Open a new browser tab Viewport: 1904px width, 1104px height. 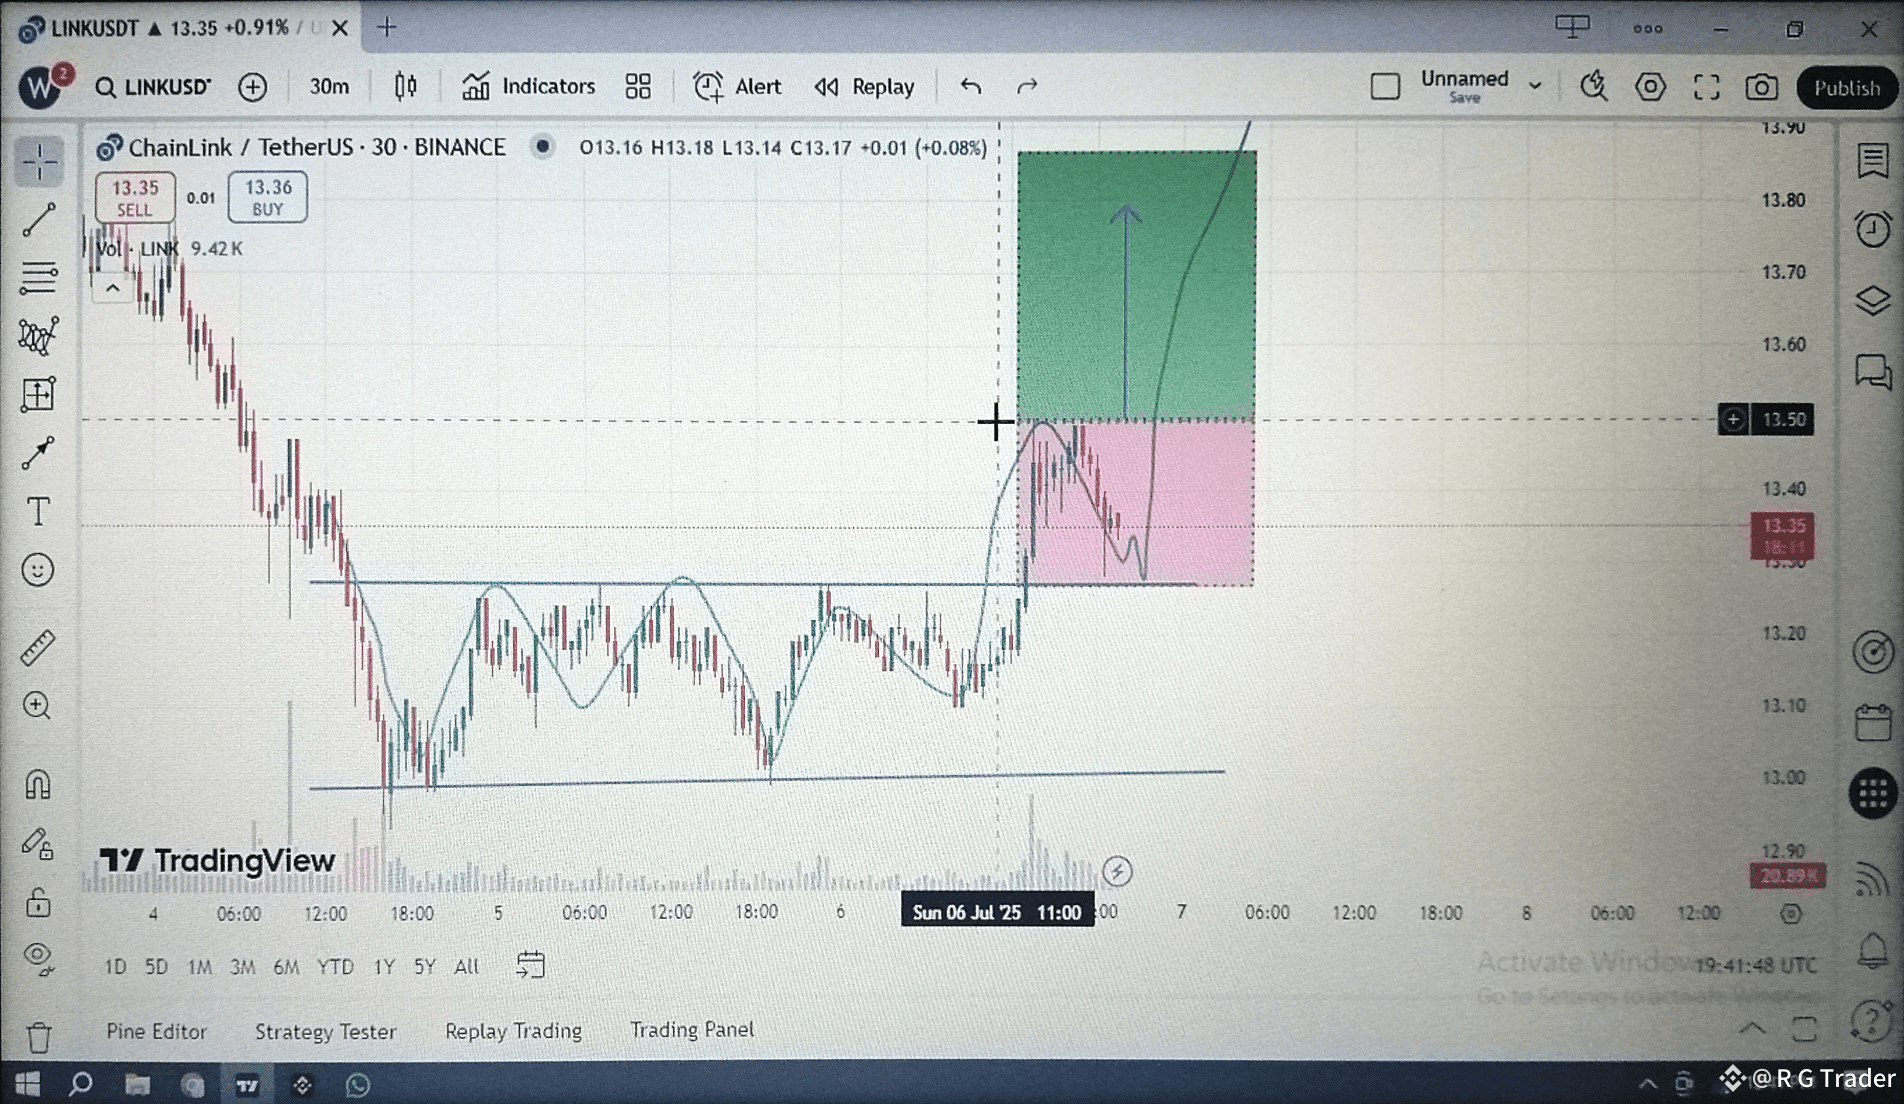click(387, 27)
